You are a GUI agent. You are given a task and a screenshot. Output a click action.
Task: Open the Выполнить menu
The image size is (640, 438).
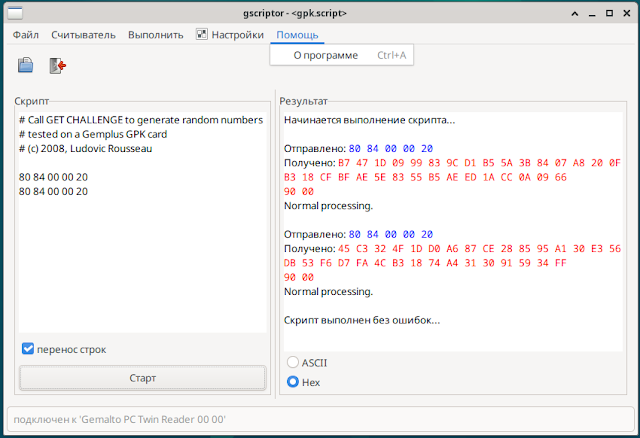[156, 35]
